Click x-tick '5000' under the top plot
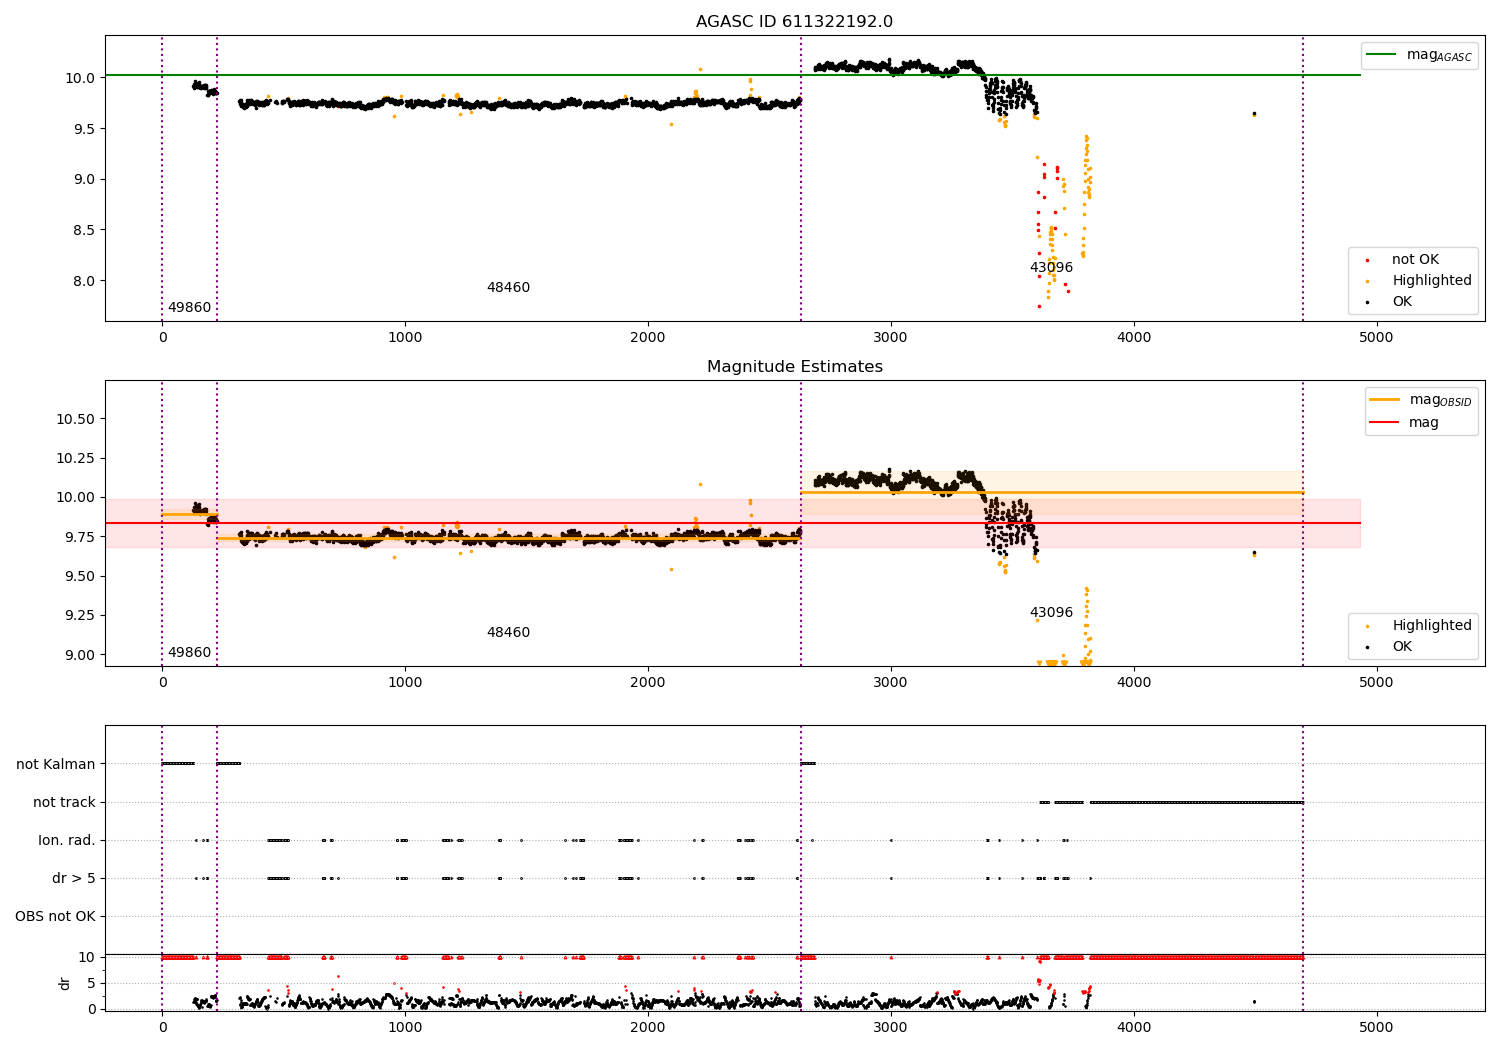Image resolution: width=1500 pixels, height=1050 pixels. coord(1376,338)
